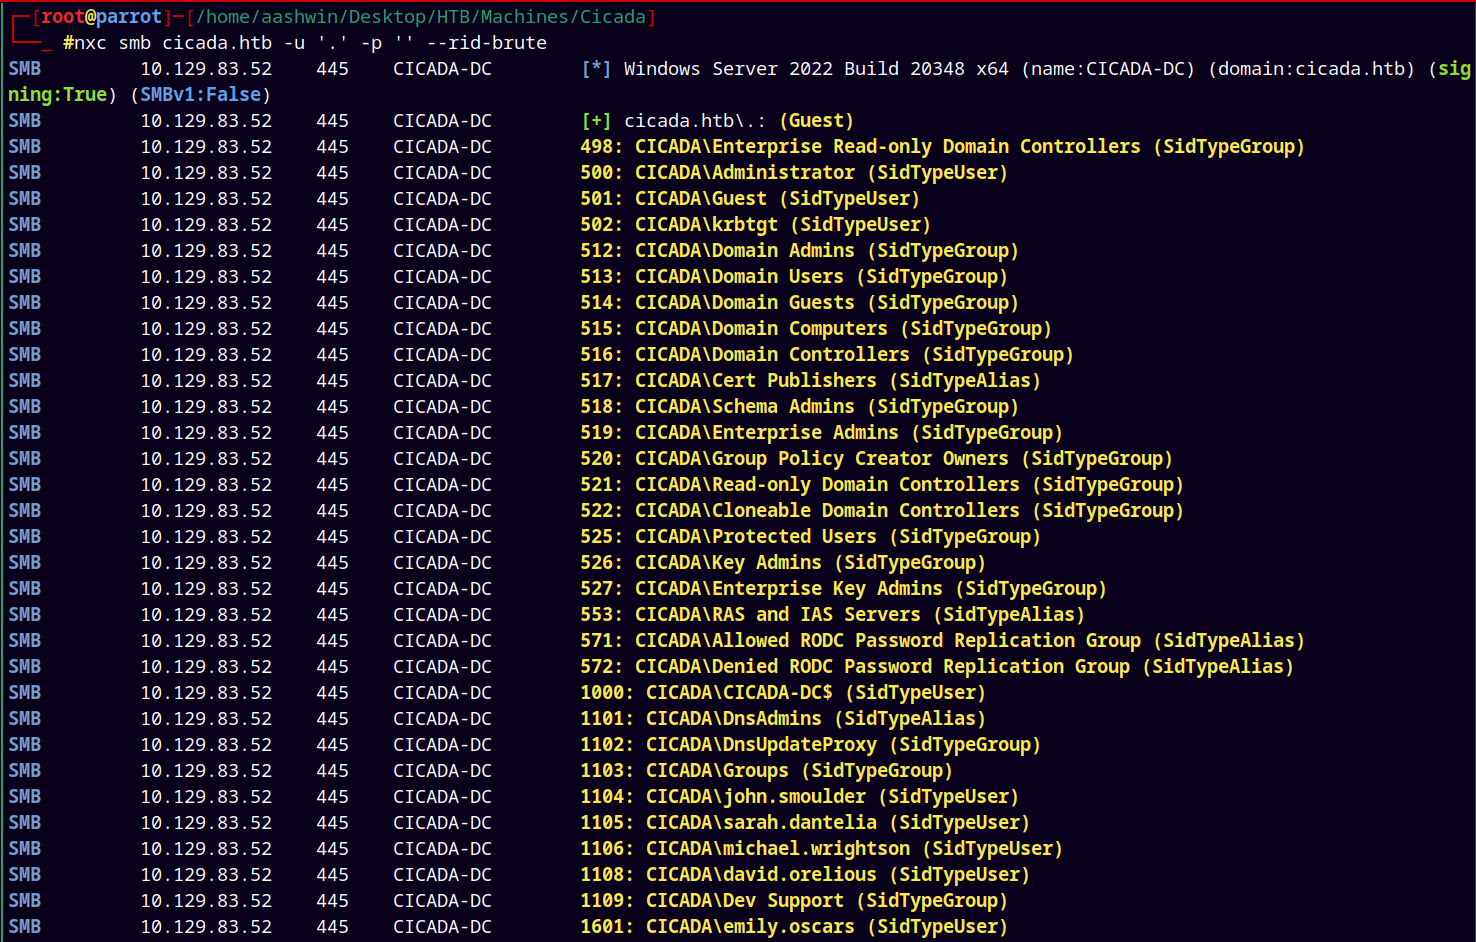Screen dimensions: 1476x942
Task: Click the 1000: CICADA\CICADA-DC$ entry
Action: coord(783,693)
